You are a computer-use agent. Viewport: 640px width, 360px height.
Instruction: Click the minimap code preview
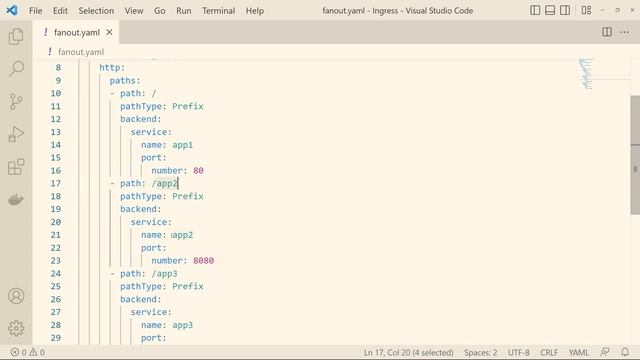(585, 74)
